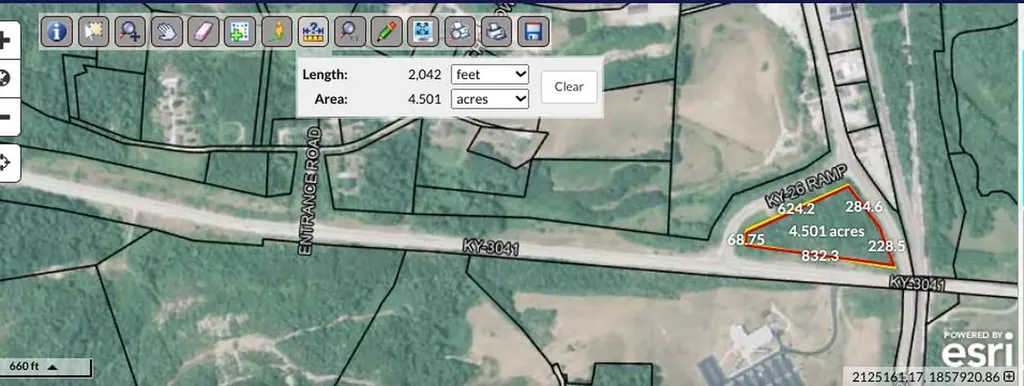This screenshot has width=1024, height=386.
Task: Open the search magnifier tool
Action: coord(349,31)
